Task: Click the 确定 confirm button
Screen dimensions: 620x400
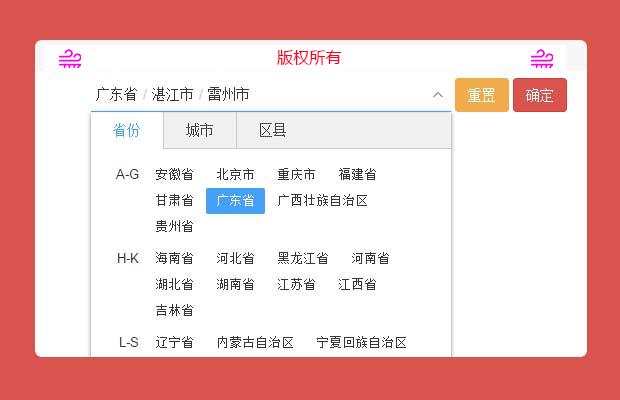Action: point(540,95)
